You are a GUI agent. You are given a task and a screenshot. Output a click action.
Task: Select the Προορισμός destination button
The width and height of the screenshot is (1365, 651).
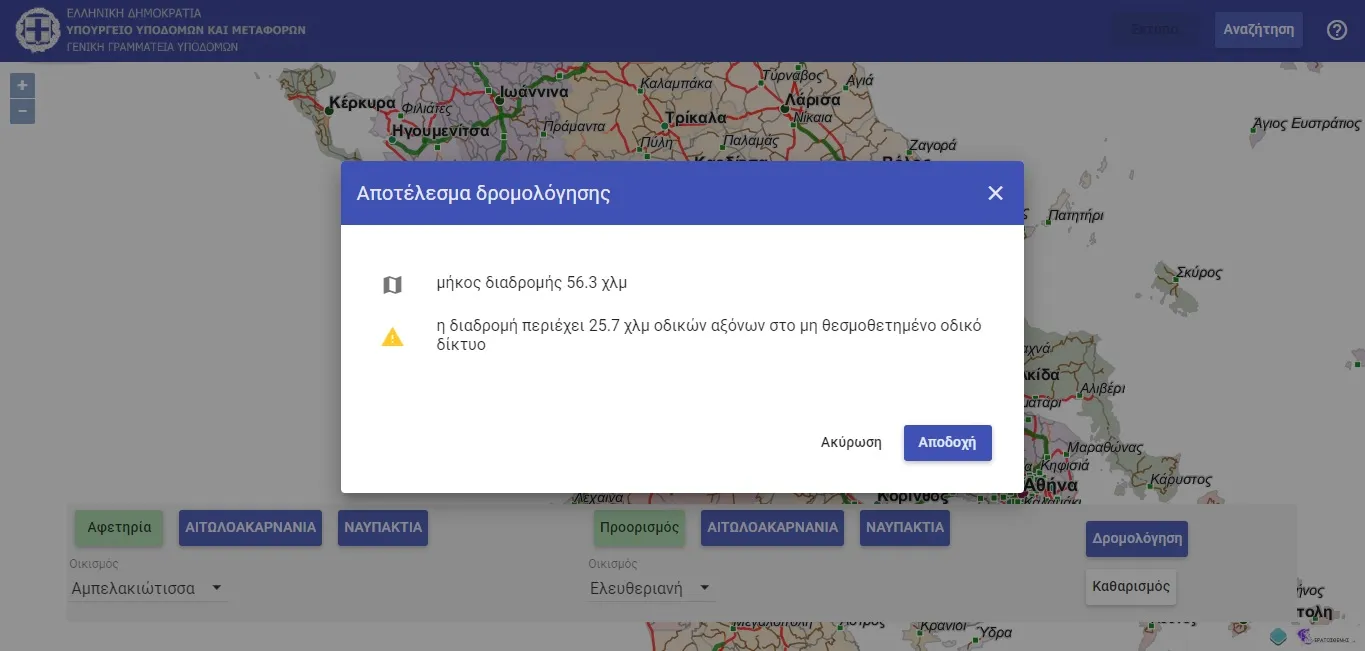coord(639,528)
